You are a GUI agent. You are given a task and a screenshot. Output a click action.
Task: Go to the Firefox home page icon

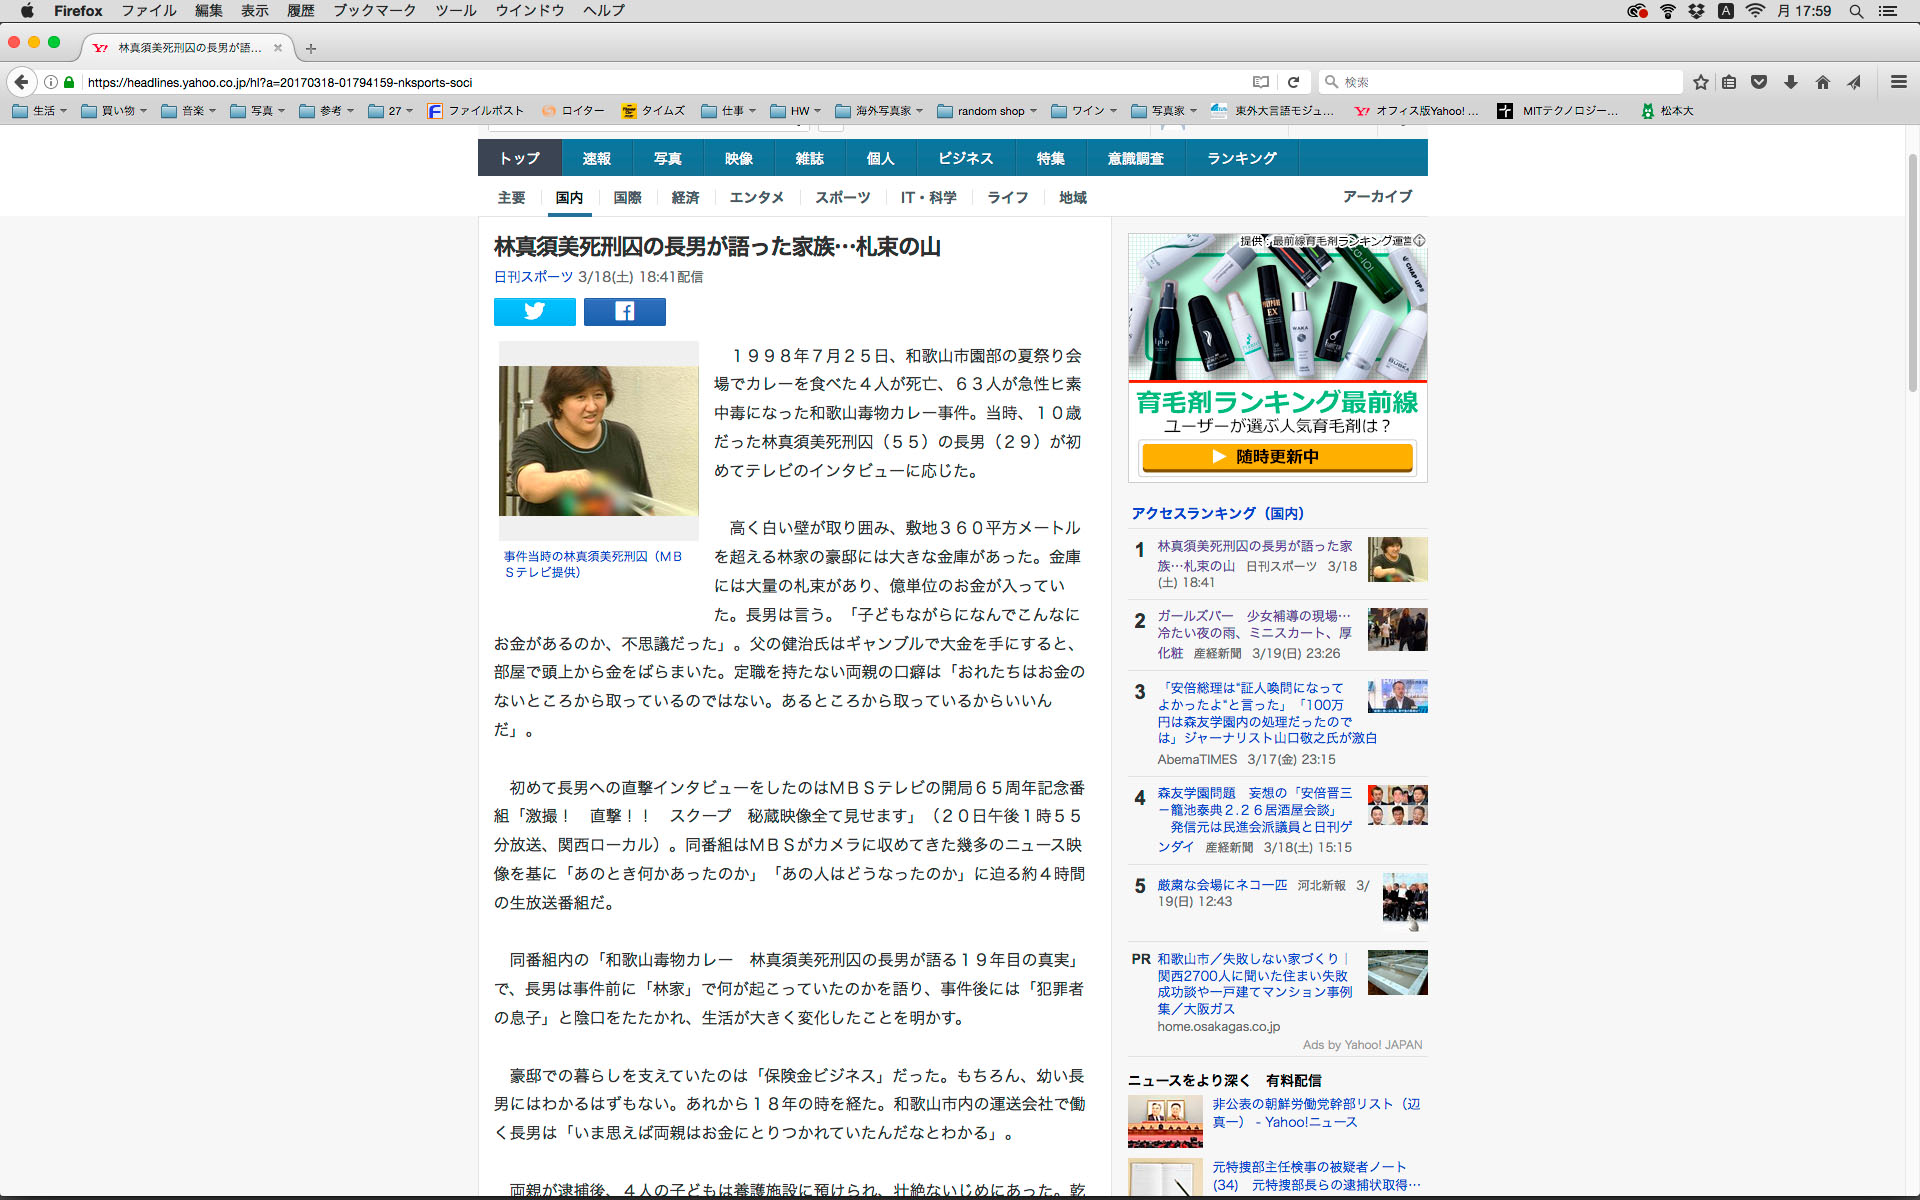point(1822,82)
